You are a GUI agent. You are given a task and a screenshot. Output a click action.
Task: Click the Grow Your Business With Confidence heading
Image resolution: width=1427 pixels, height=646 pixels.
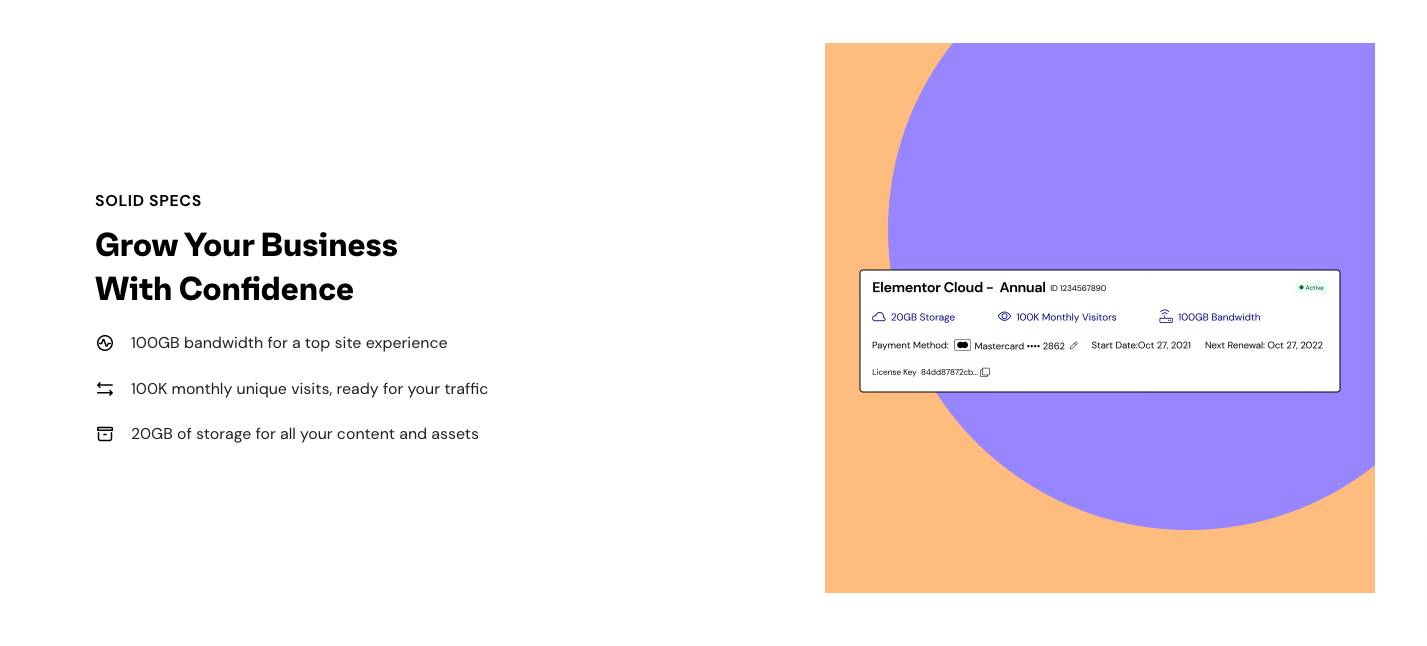click(x=246, y=267)
